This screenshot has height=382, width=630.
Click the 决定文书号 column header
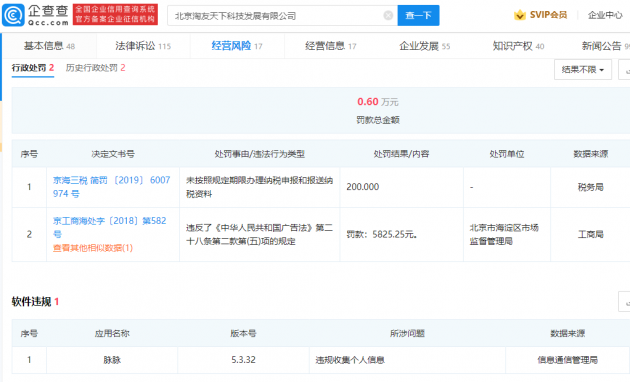click(x=113, y=154)
